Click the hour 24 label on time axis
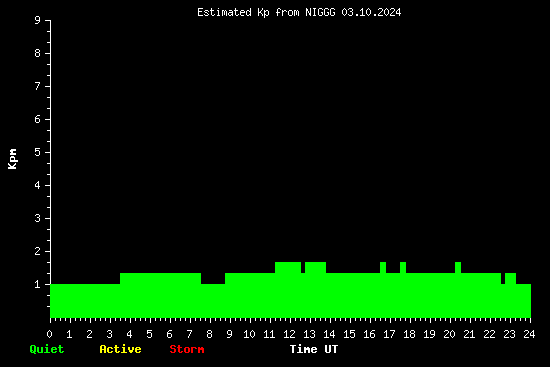 529,334
